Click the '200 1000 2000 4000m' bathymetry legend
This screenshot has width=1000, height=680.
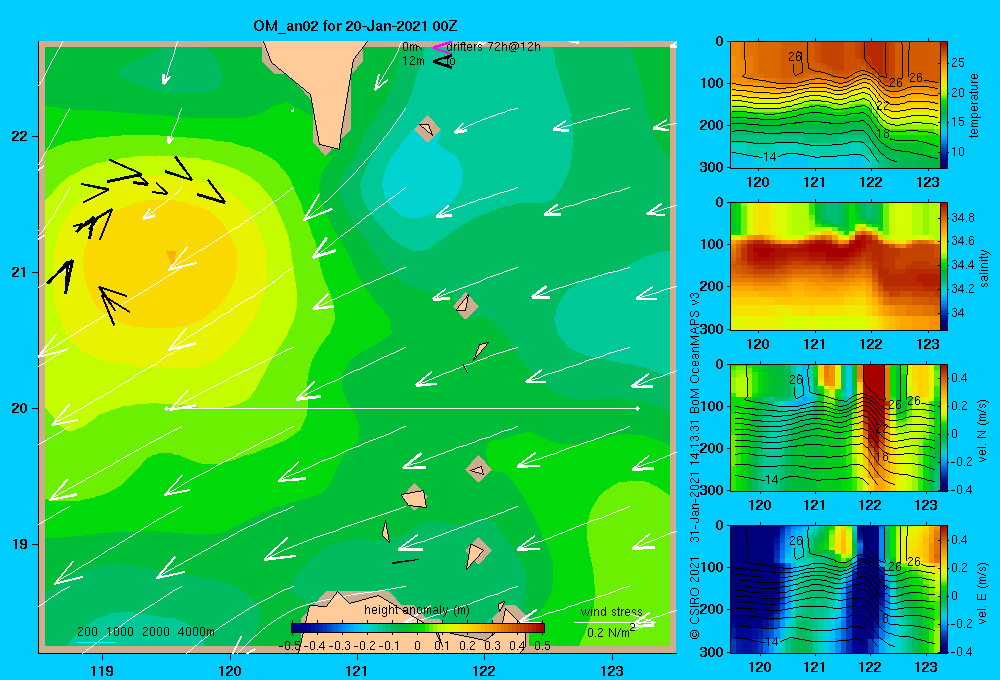pyautogui.click(x=146, y=632)
